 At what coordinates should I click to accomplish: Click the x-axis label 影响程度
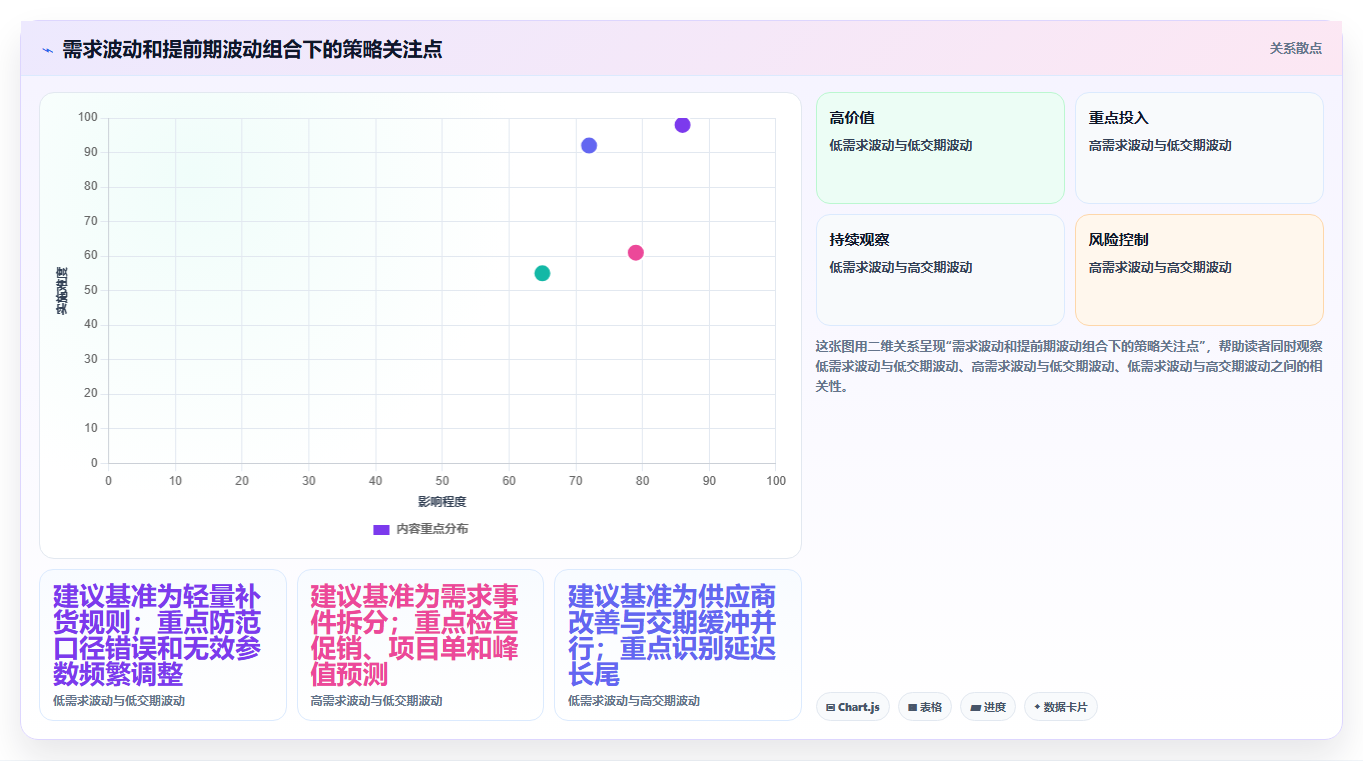(442, 502)
